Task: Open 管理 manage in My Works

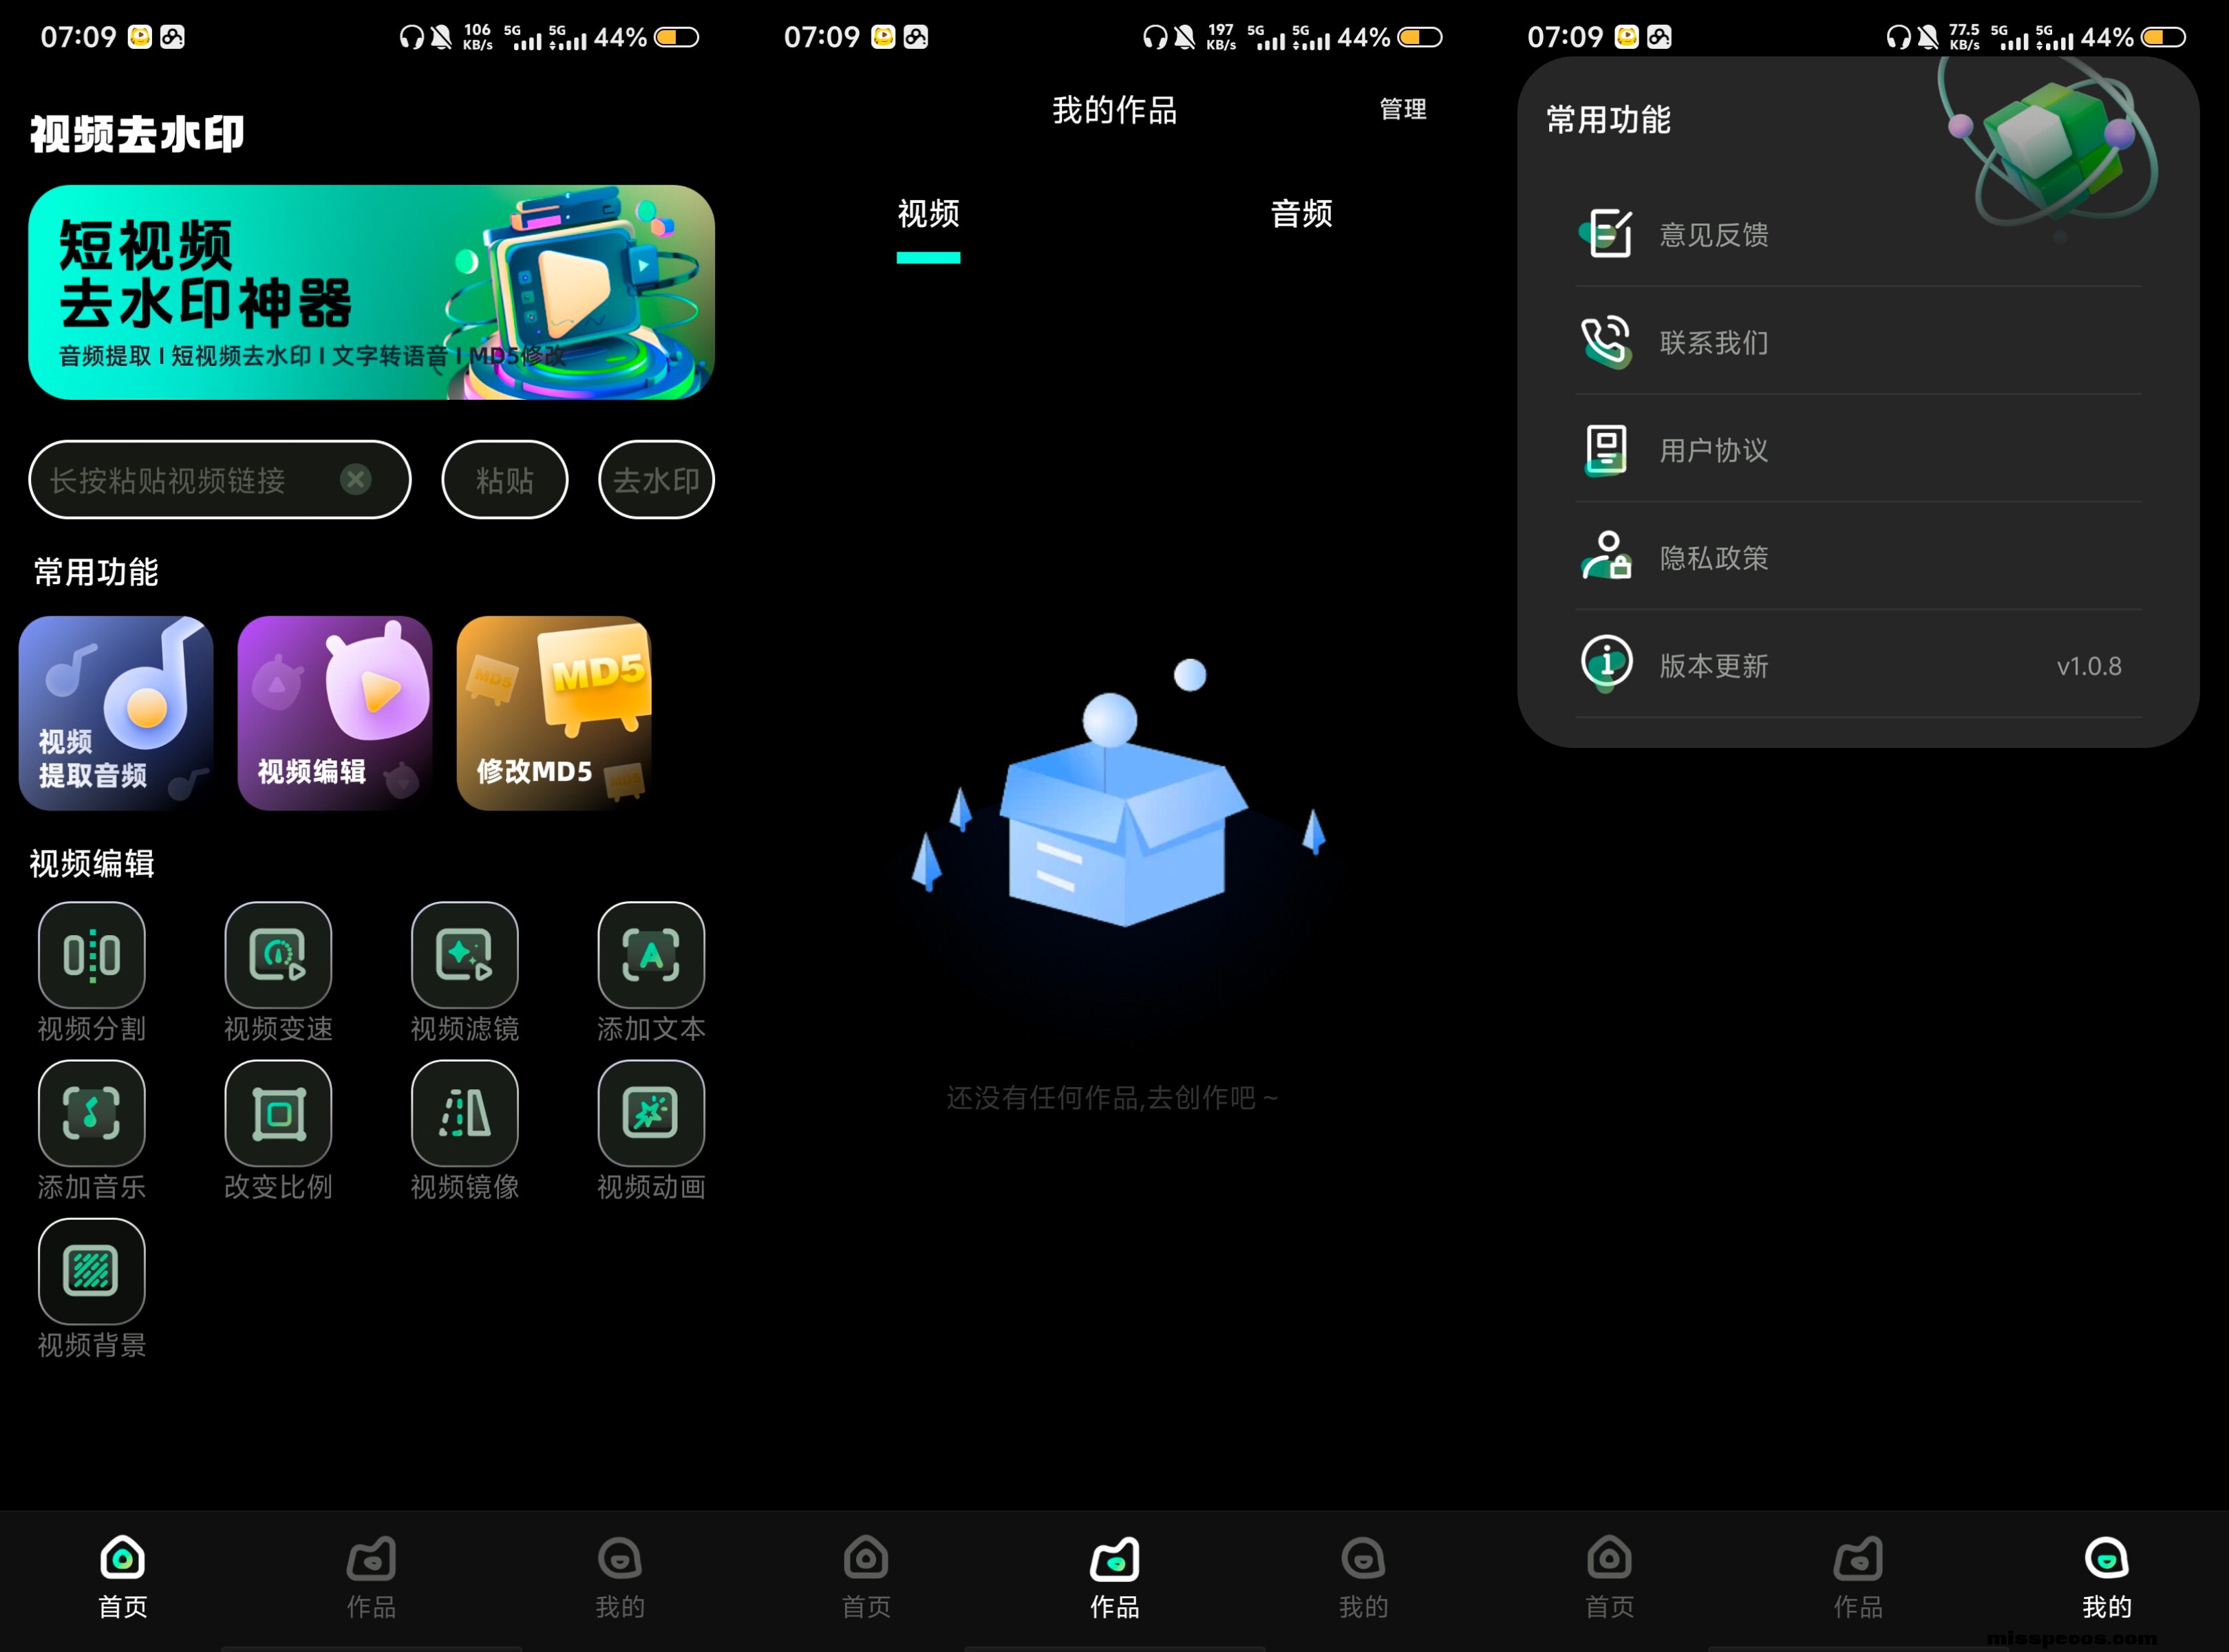Action: 1402,109
